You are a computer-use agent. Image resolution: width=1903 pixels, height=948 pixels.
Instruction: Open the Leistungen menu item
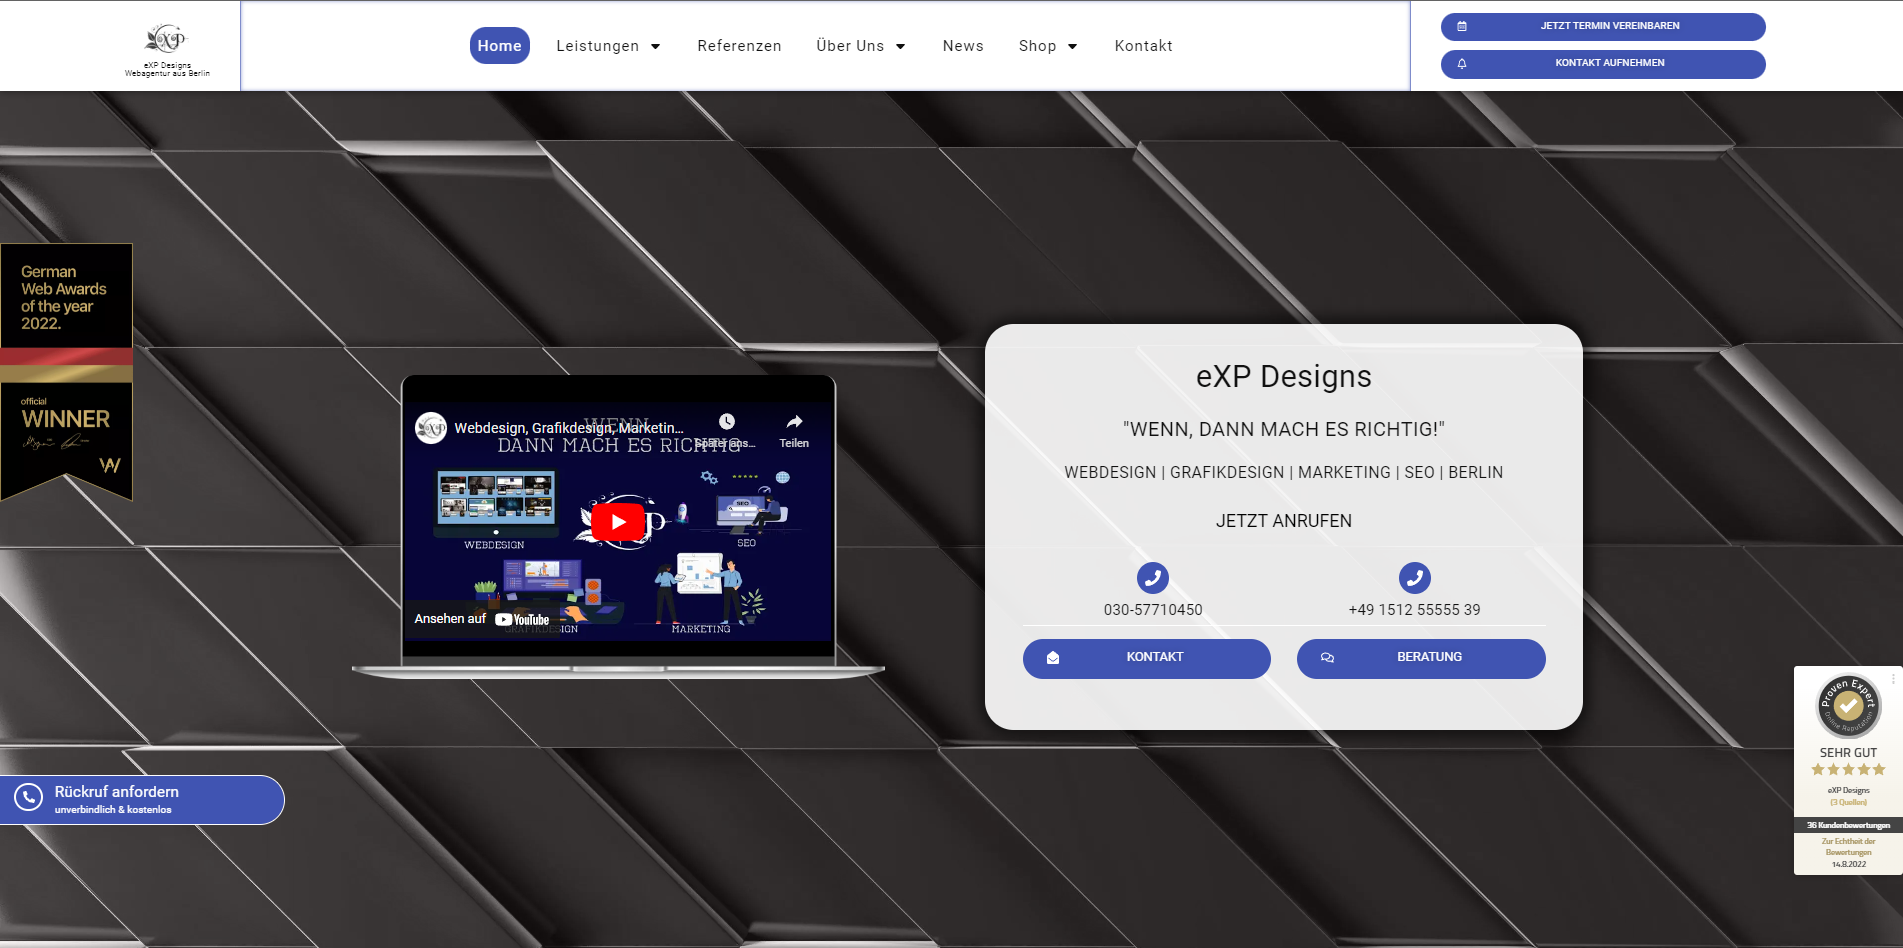click(598, 46)
